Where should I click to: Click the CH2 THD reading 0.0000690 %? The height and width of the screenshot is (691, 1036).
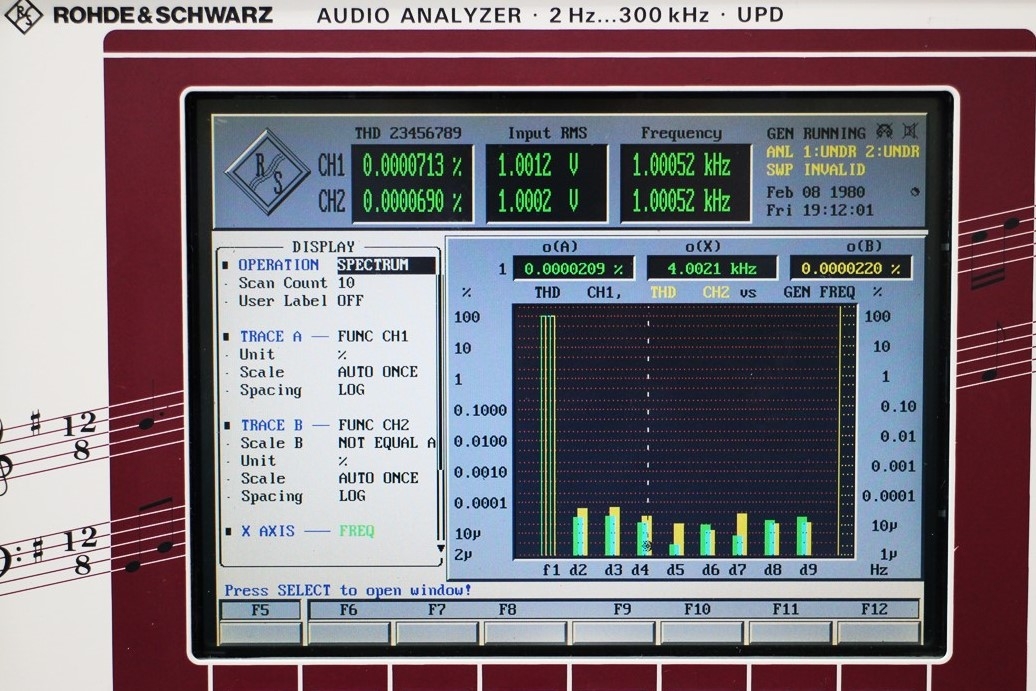click(412, 201)
